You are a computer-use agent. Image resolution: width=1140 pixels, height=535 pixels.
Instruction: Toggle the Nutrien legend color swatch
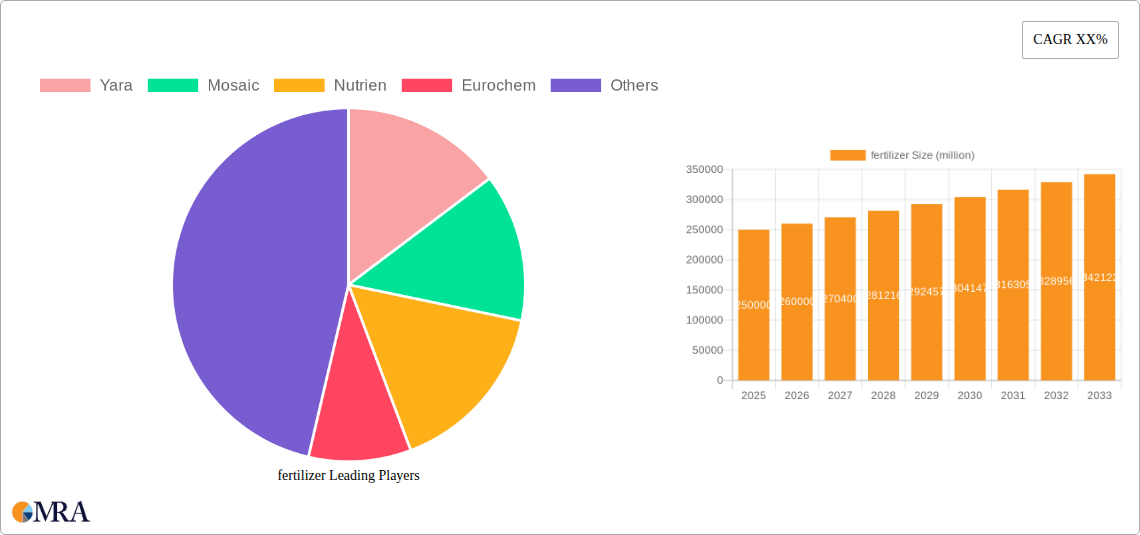point(300,86)
